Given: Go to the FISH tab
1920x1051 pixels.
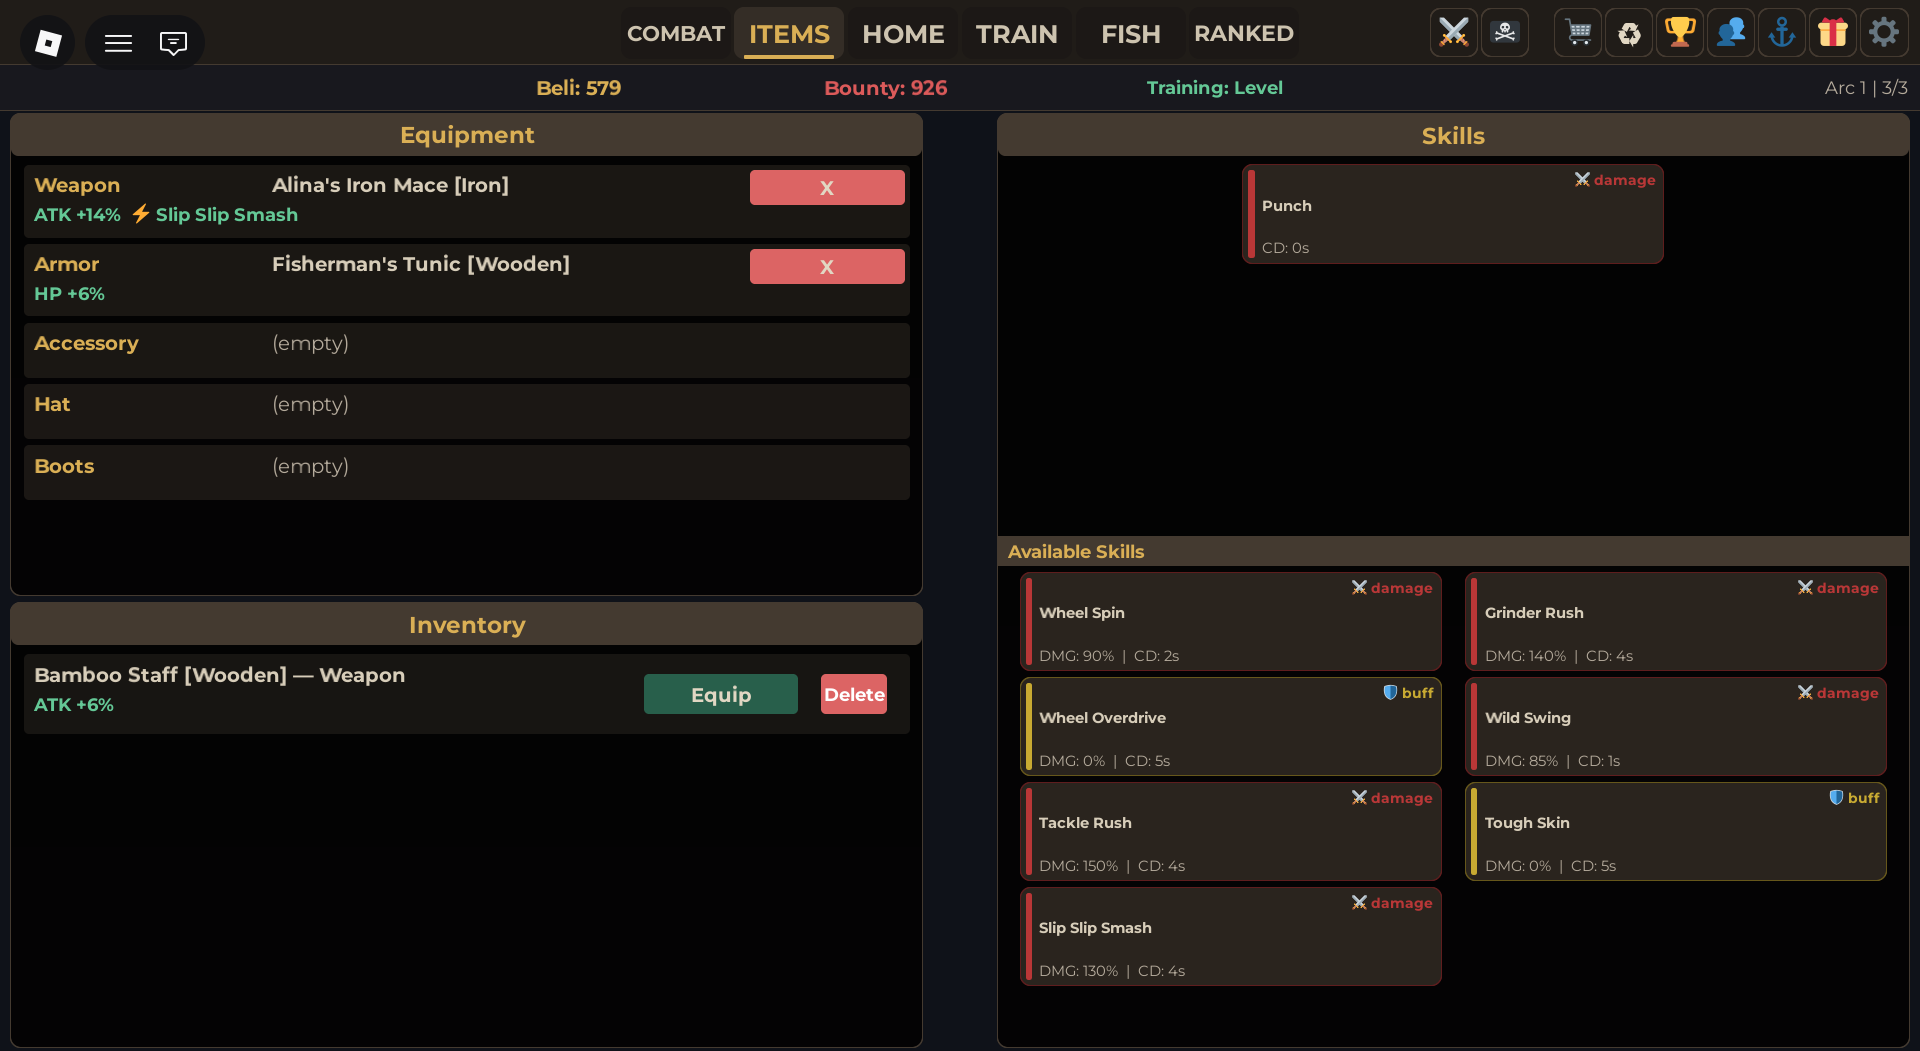Looking at the screenshot, I should click(1131, 33).
